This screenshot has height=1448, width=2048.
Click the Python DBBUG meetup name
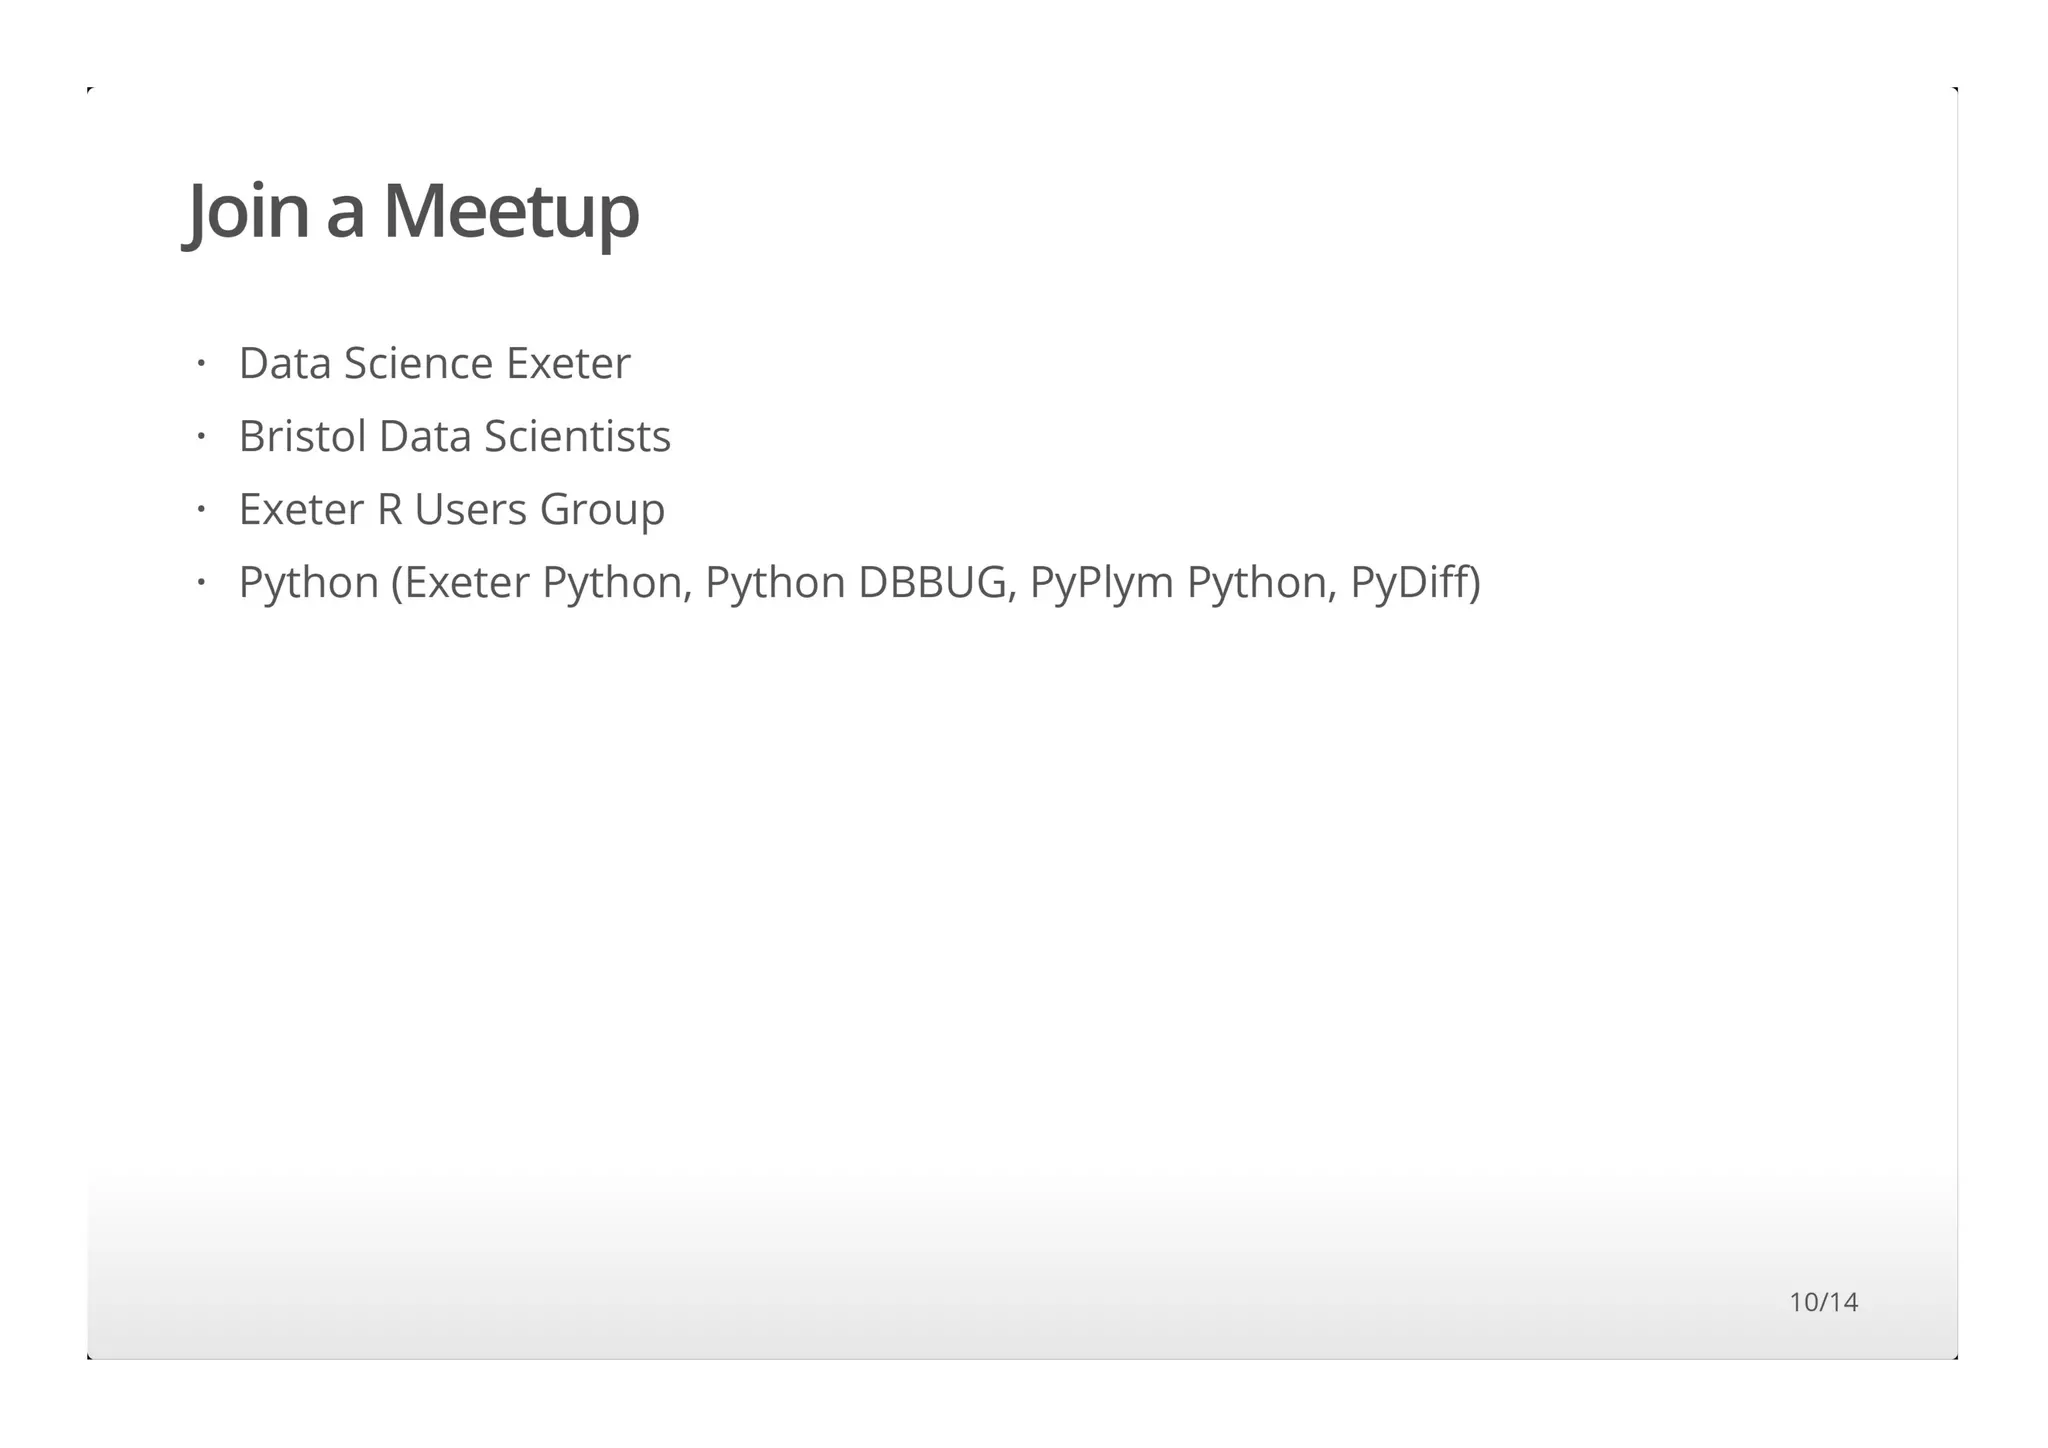point(856,582)
